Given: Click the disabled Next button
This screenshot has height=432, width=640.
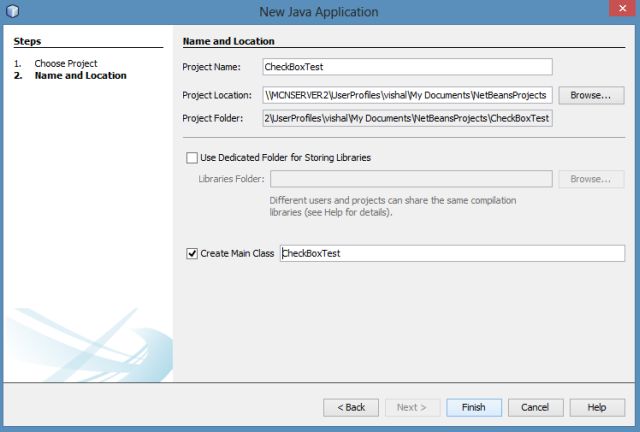Looking at the screenshot, I should click(x=412, y=408).
